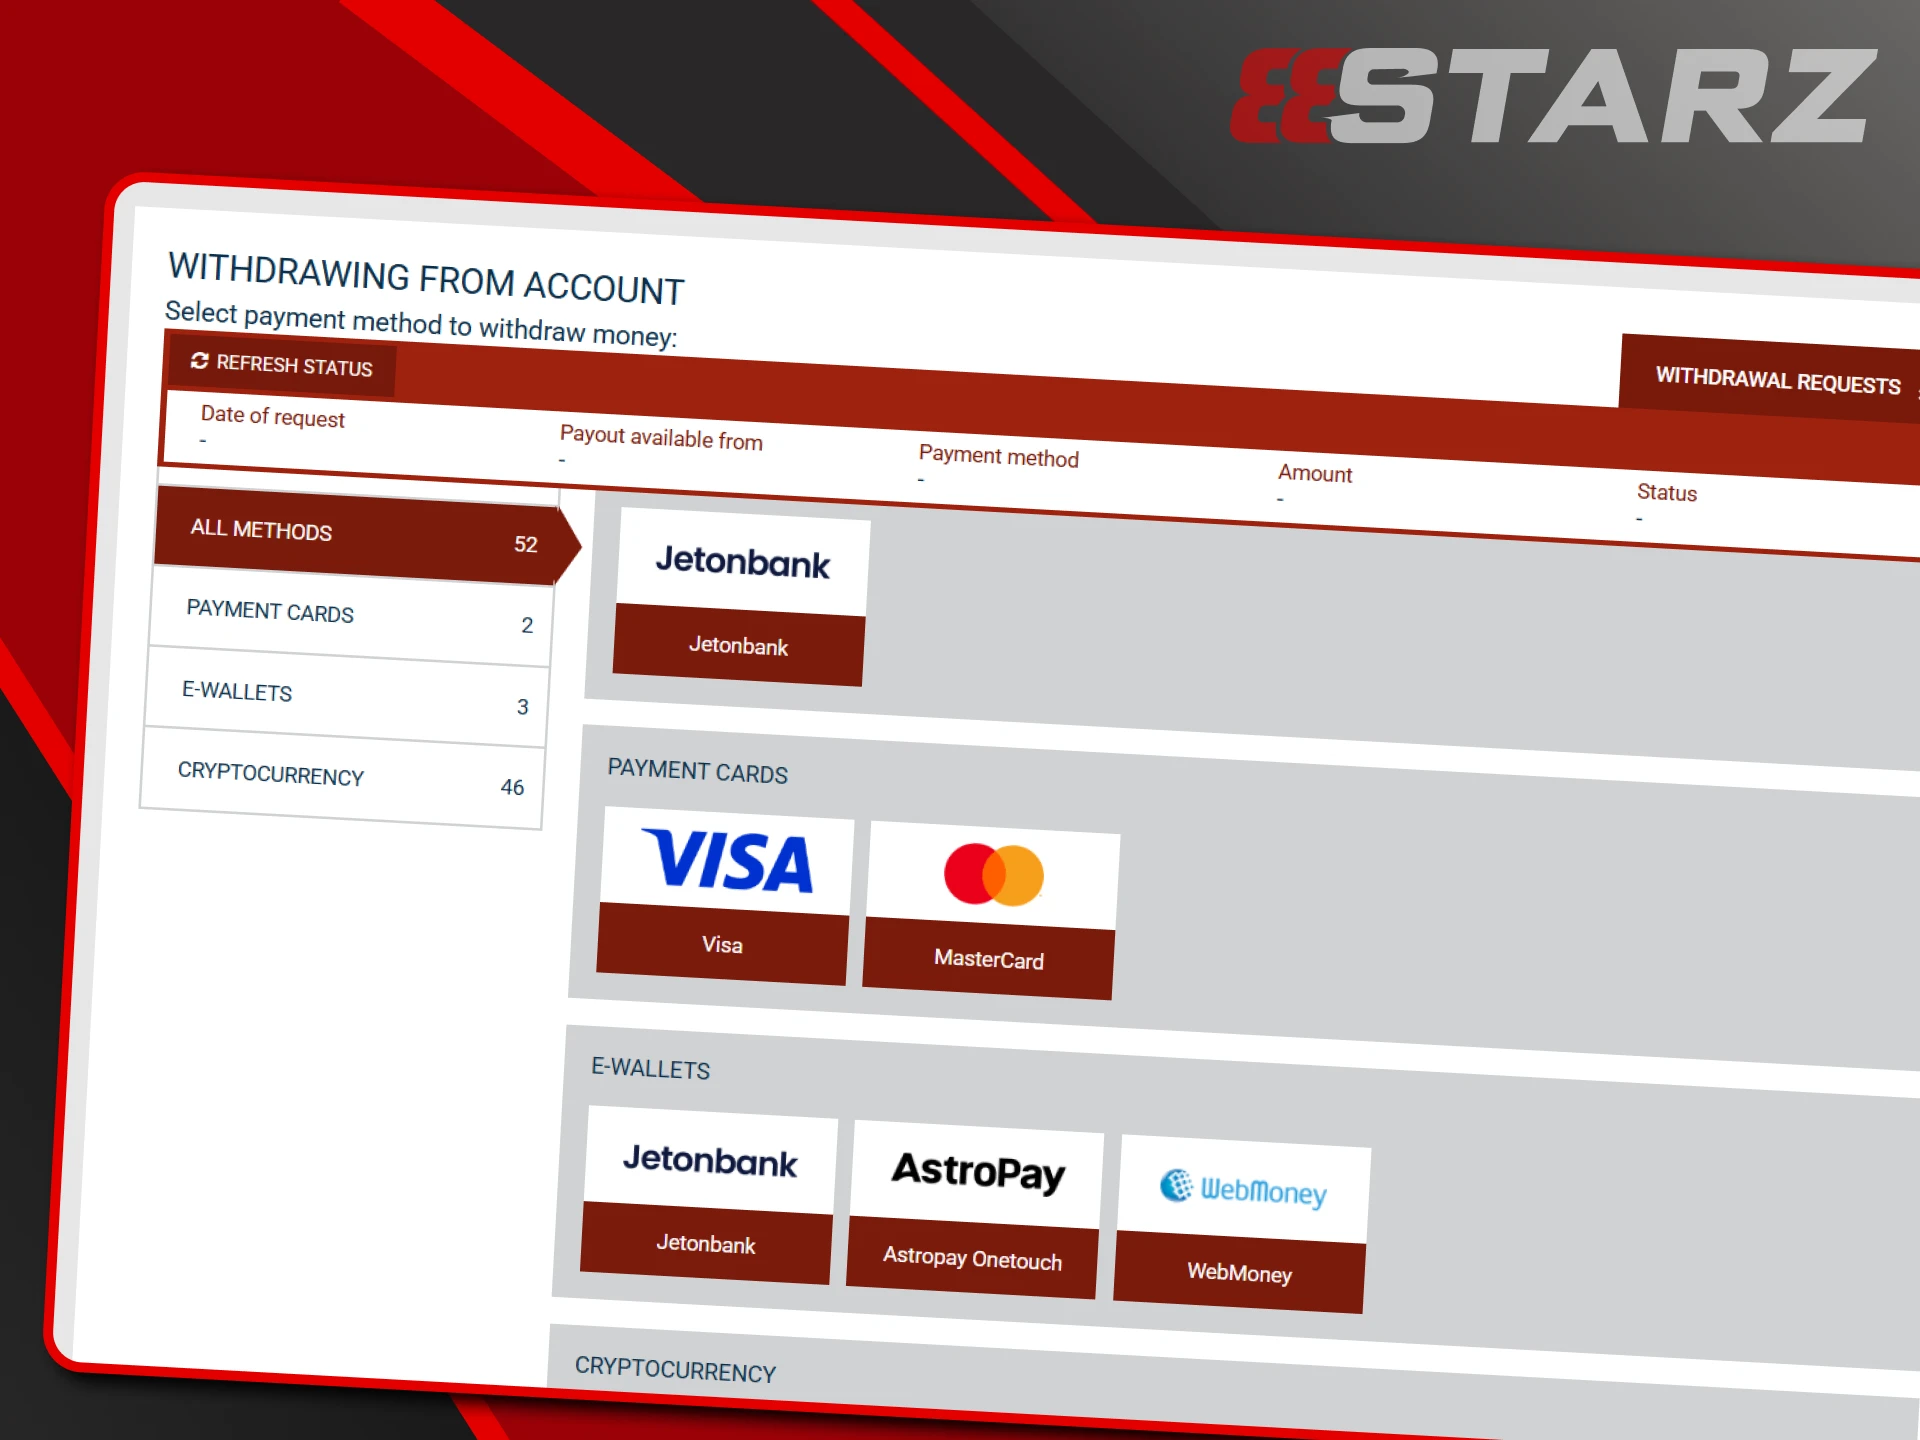1920x1440 pixels.
Task: Click the top Jetonbank label button
Action: tap(738, 646)
